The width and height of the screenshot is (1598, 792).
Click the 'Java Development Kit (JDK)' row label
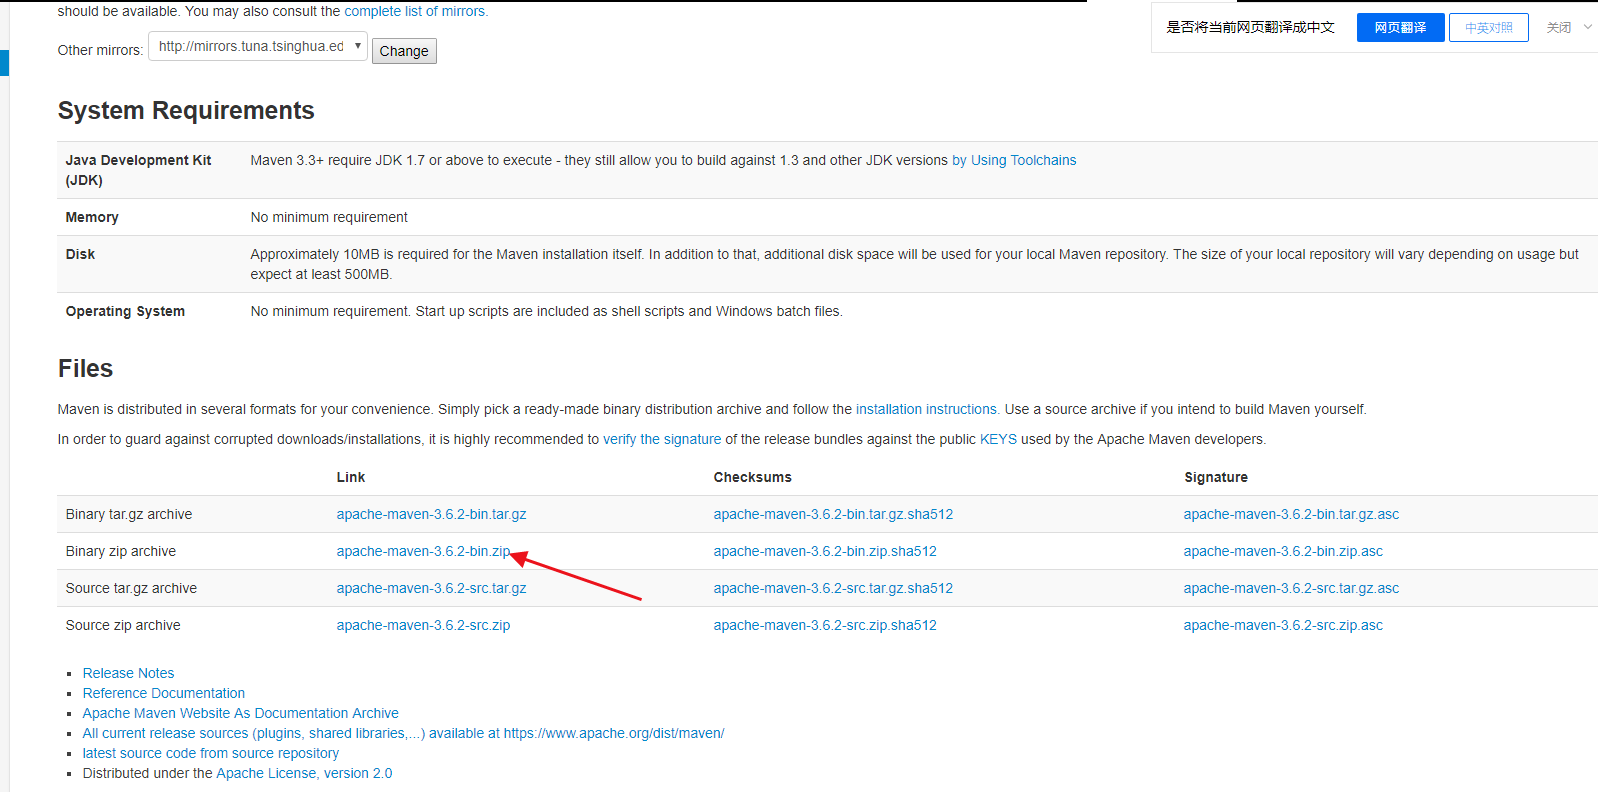click(138, 170)
